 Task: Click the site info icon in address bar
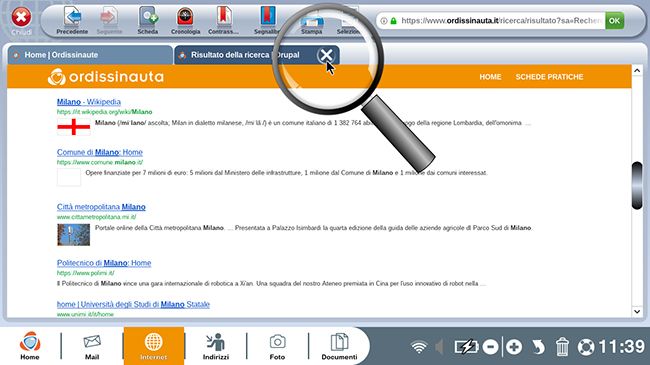tap(384, 21)
